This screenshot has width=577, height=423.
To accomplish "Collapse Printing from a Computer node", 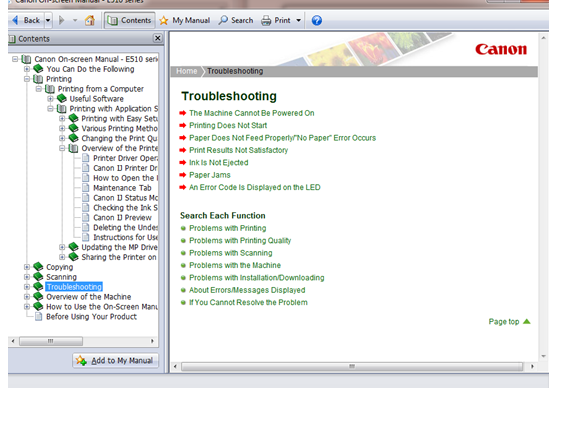I will 39,89.
